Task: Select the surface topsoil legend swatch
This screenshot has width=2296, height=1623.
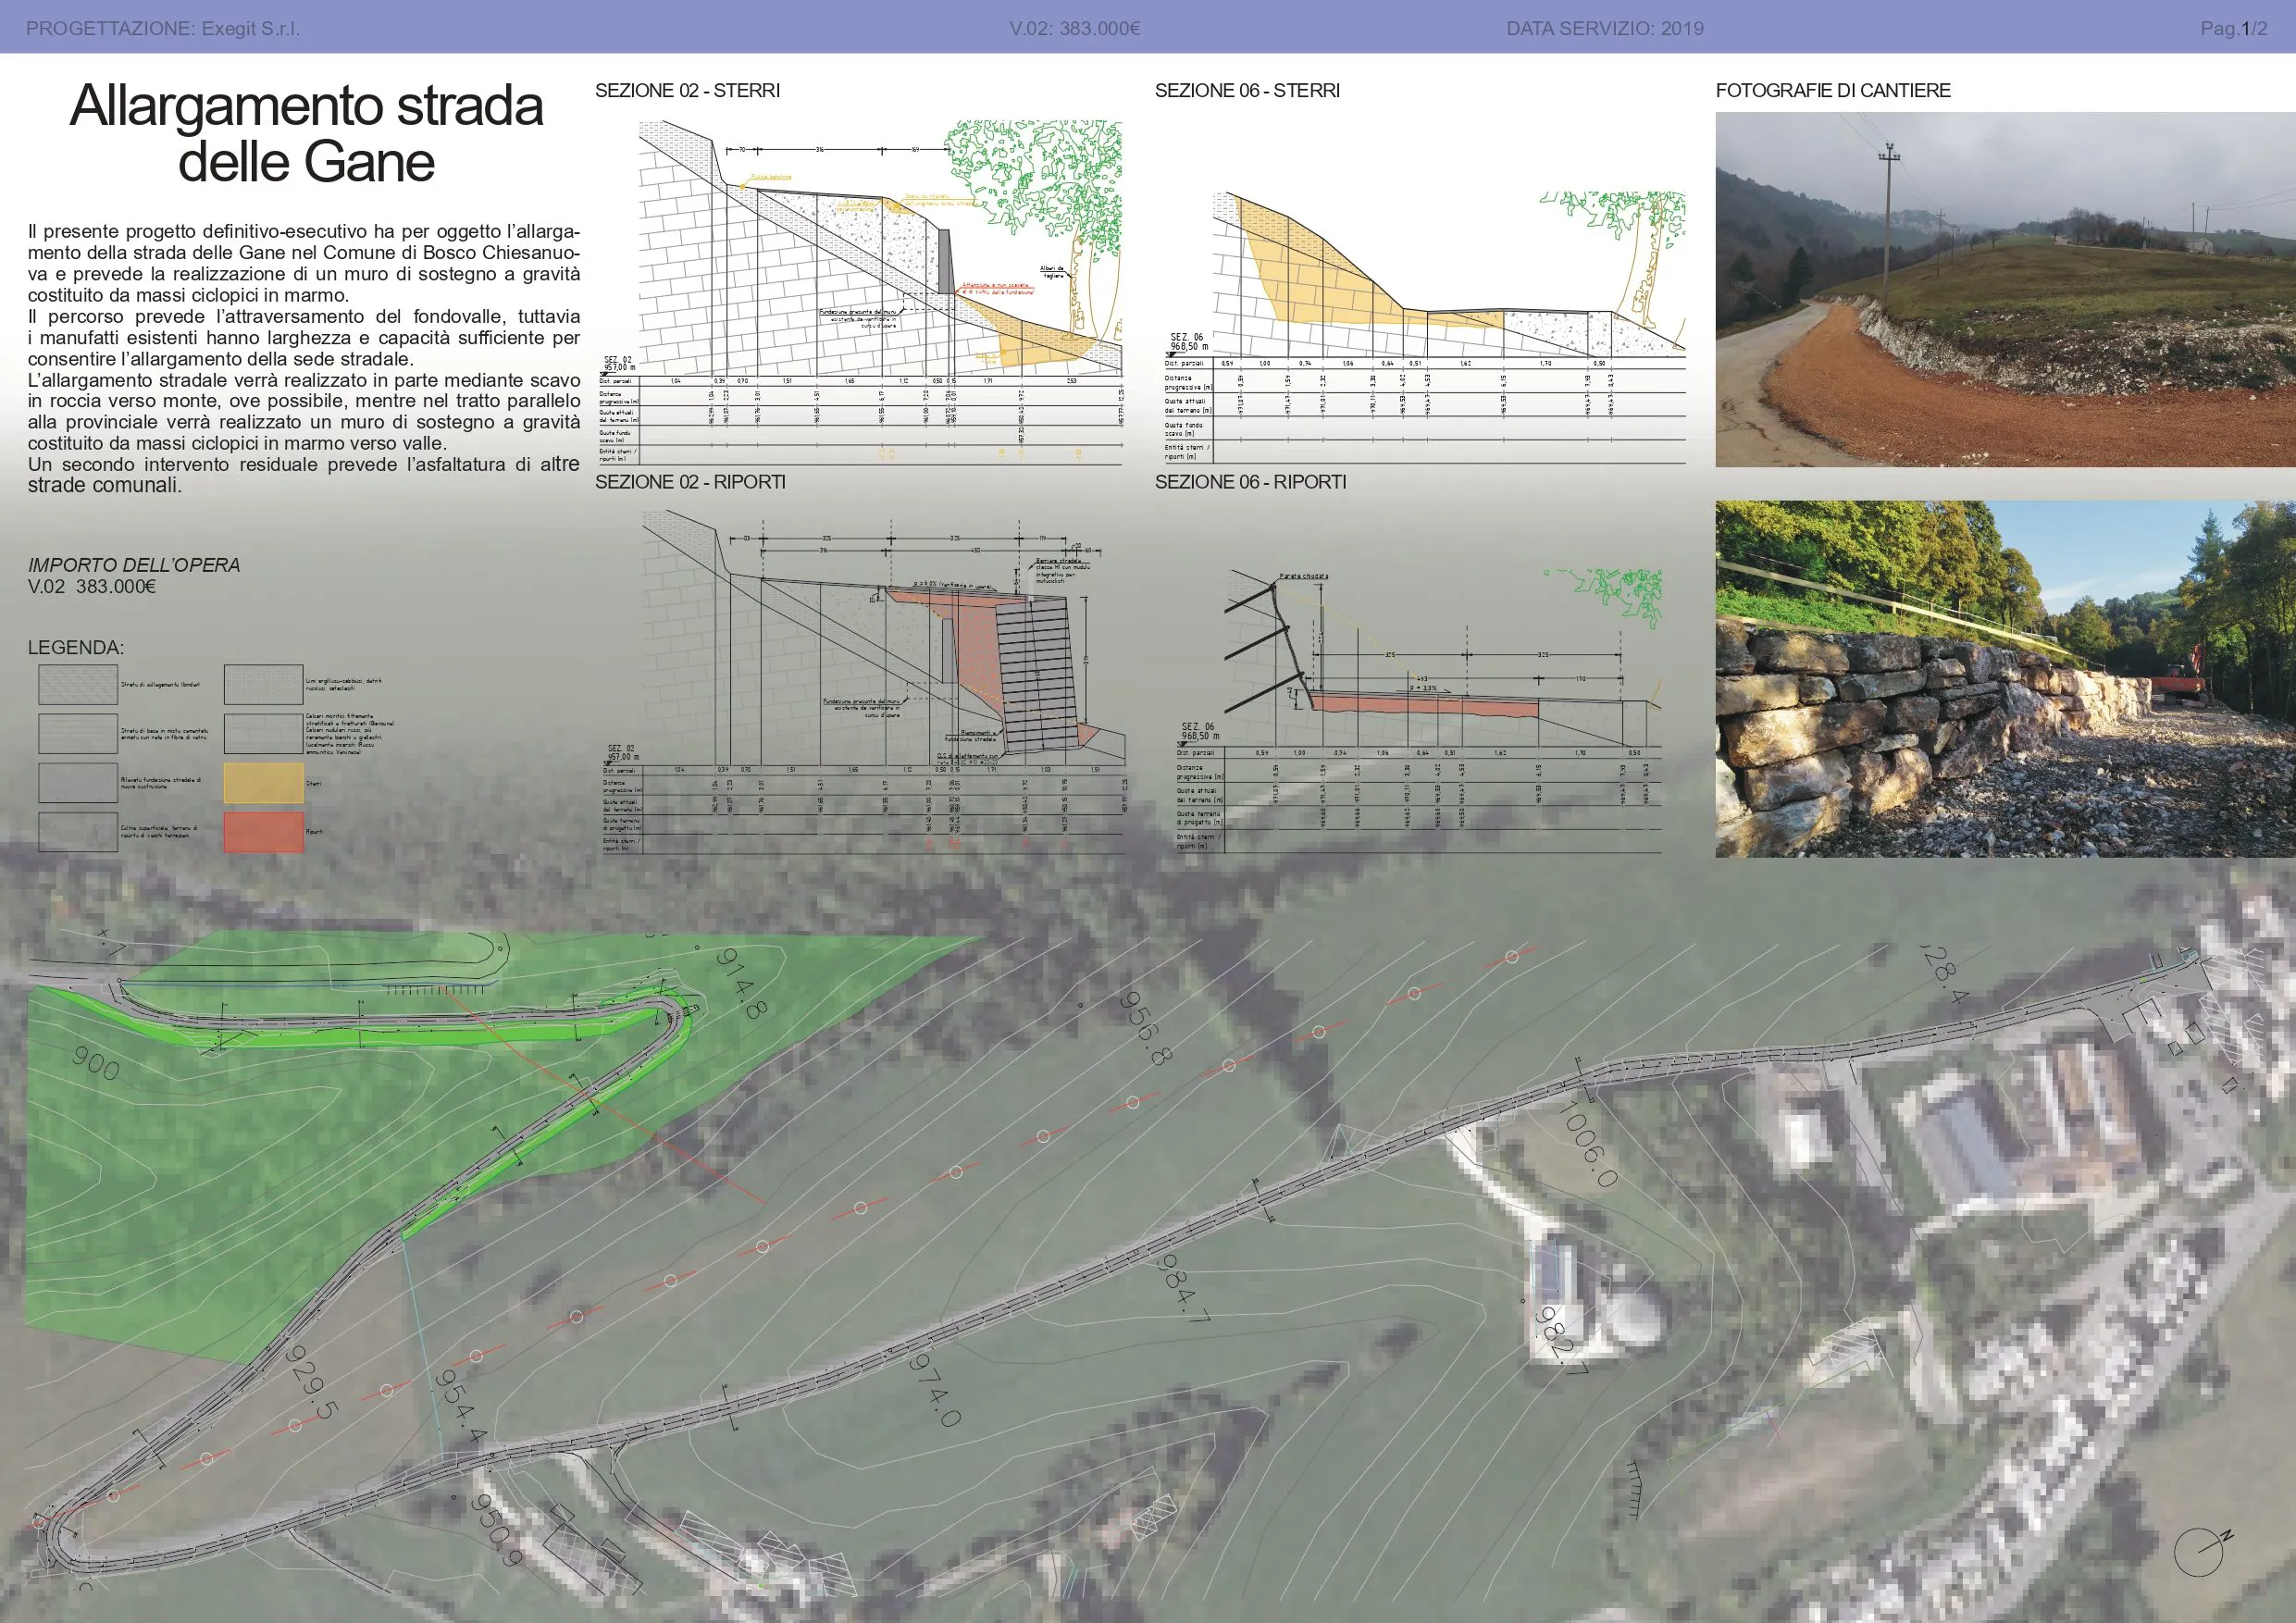Action: pyautogui.click(x=78, y=832)
